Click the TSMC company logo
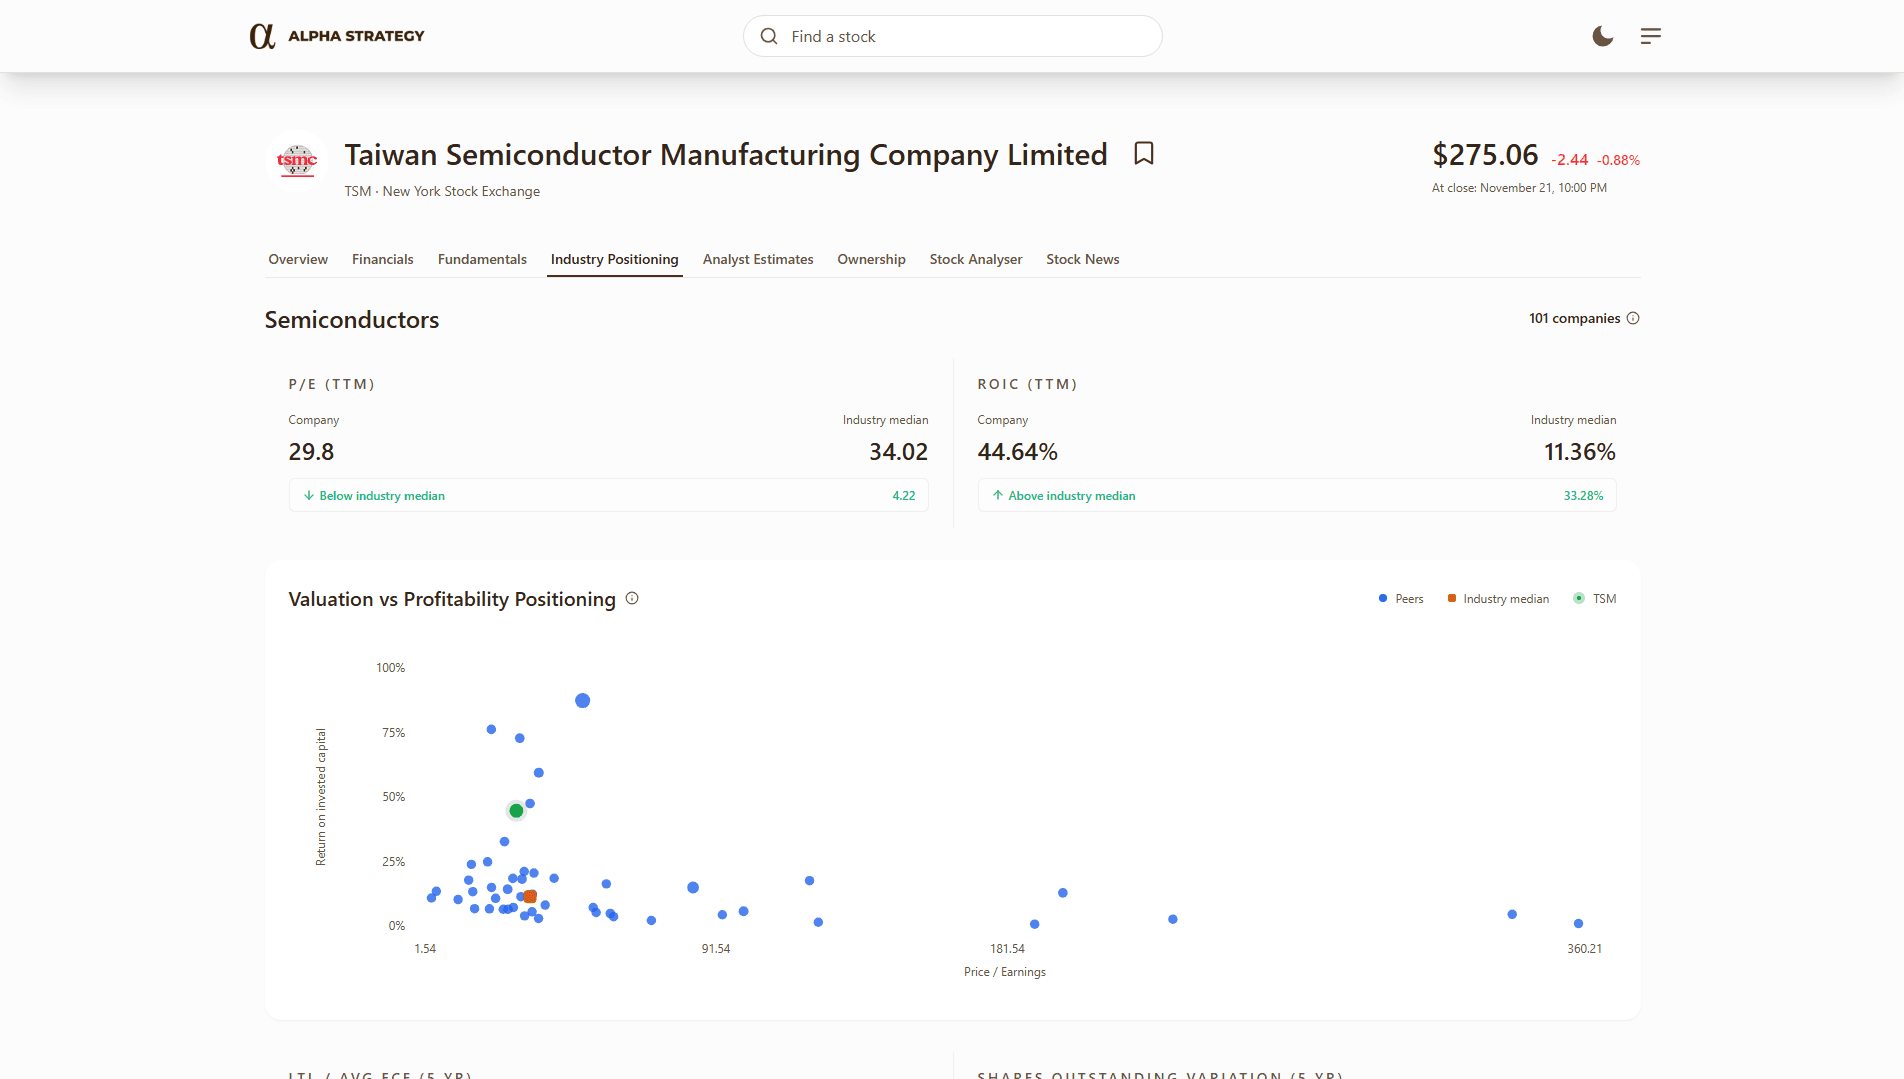This screenshot has width=1904, height=1079. (x=297, y=162)
